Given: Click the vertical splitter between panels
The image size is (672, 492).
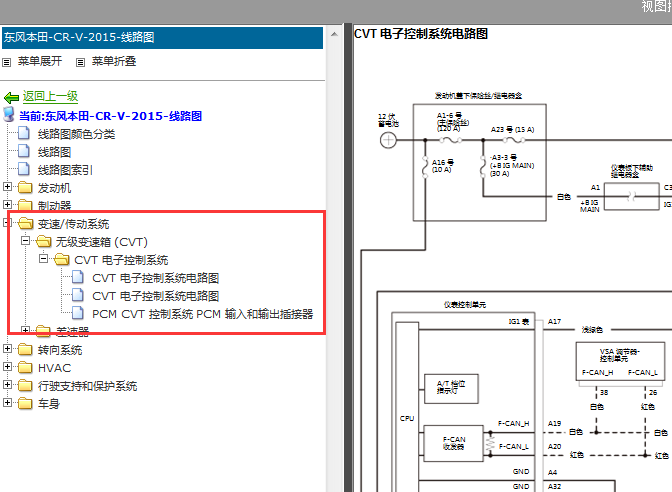Looking at the screenshot, I should 348,257.
